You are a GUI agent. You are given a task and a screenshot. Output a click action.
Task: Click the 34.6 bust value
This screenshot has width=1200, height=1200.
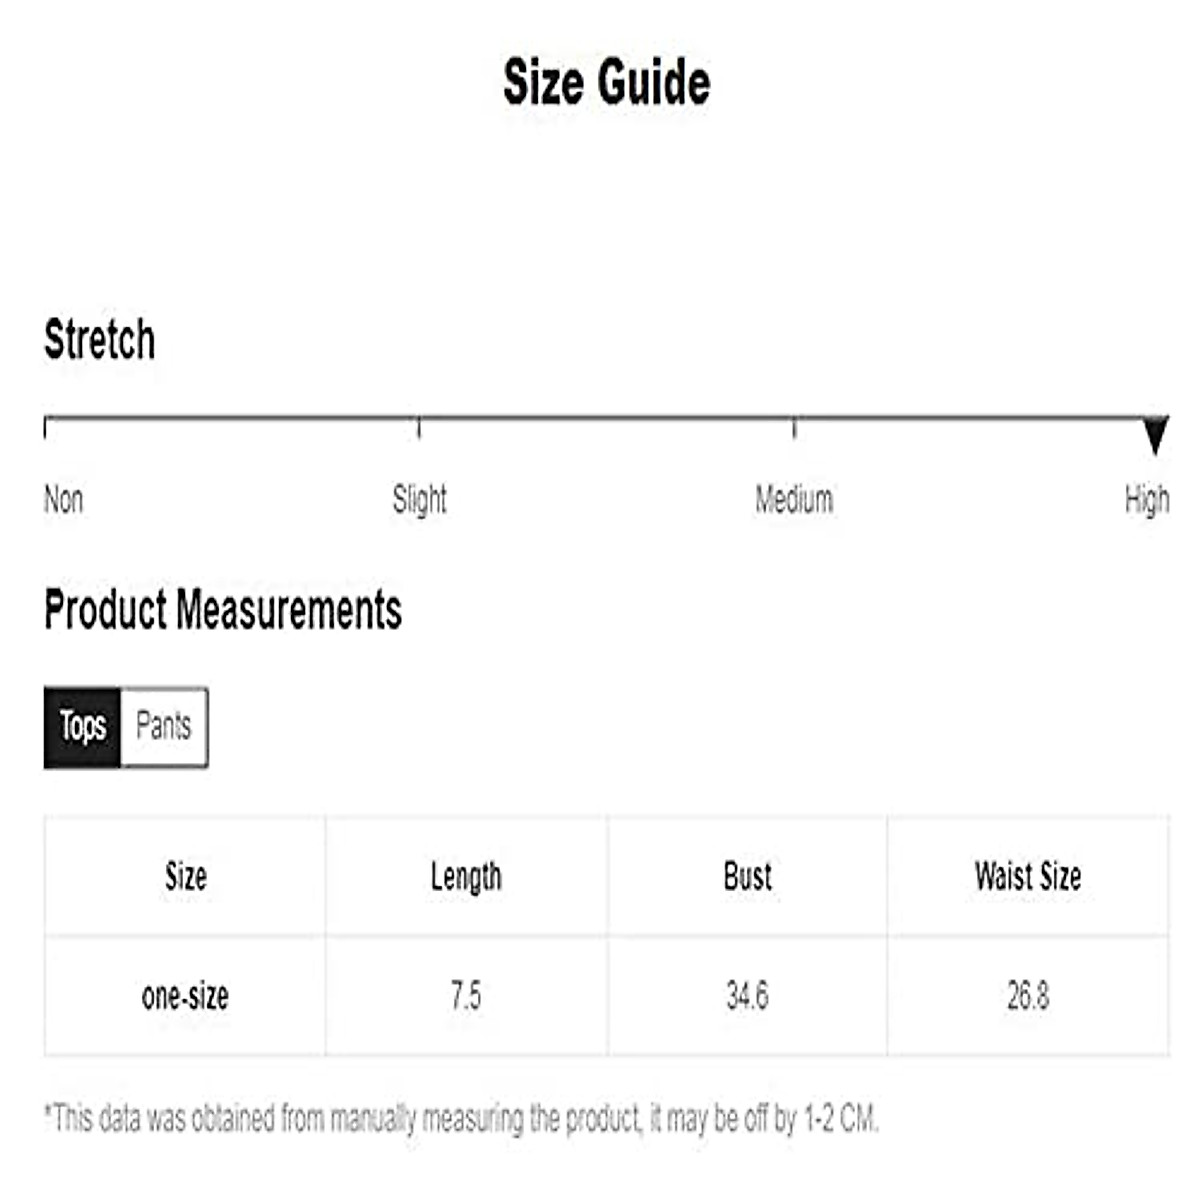point(747,996)
